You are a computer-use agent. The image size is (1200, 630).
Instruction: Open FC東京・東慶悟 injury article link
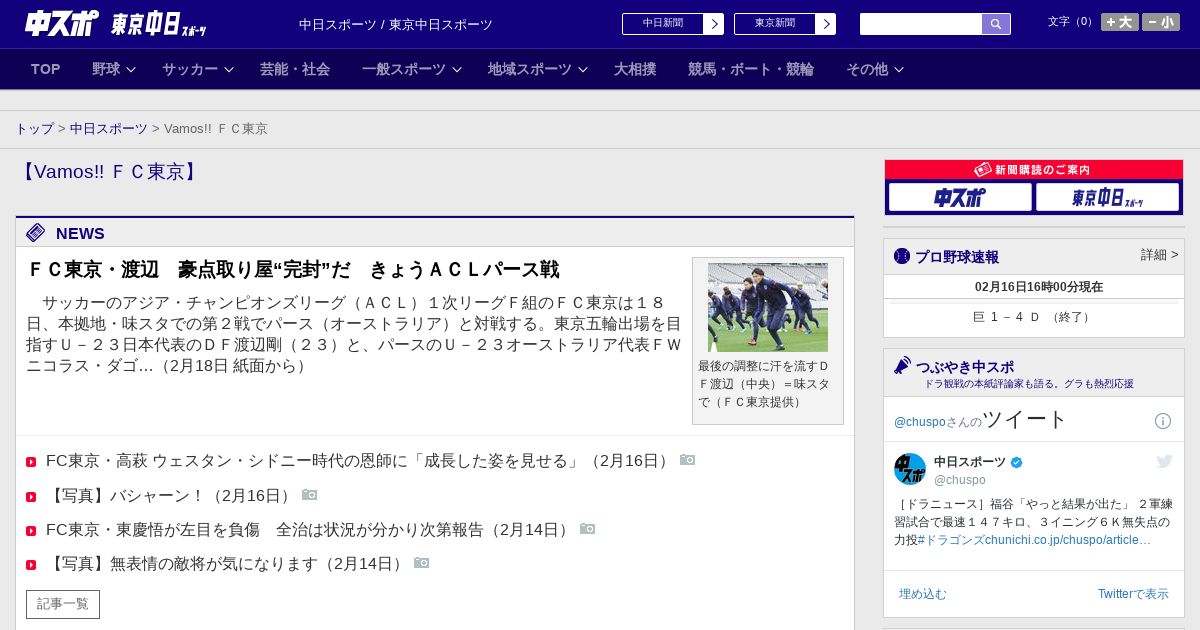click(310, 529)
